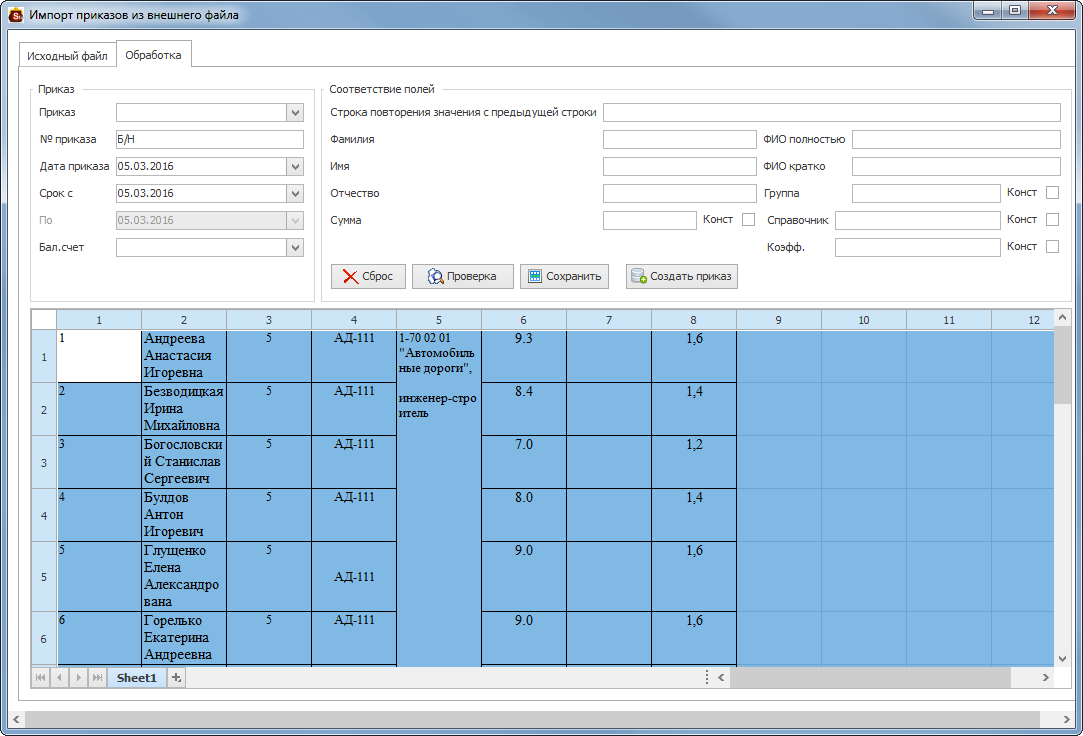Click the application icon in title bar
The image size is (1083, 736).
pos(15,14)
